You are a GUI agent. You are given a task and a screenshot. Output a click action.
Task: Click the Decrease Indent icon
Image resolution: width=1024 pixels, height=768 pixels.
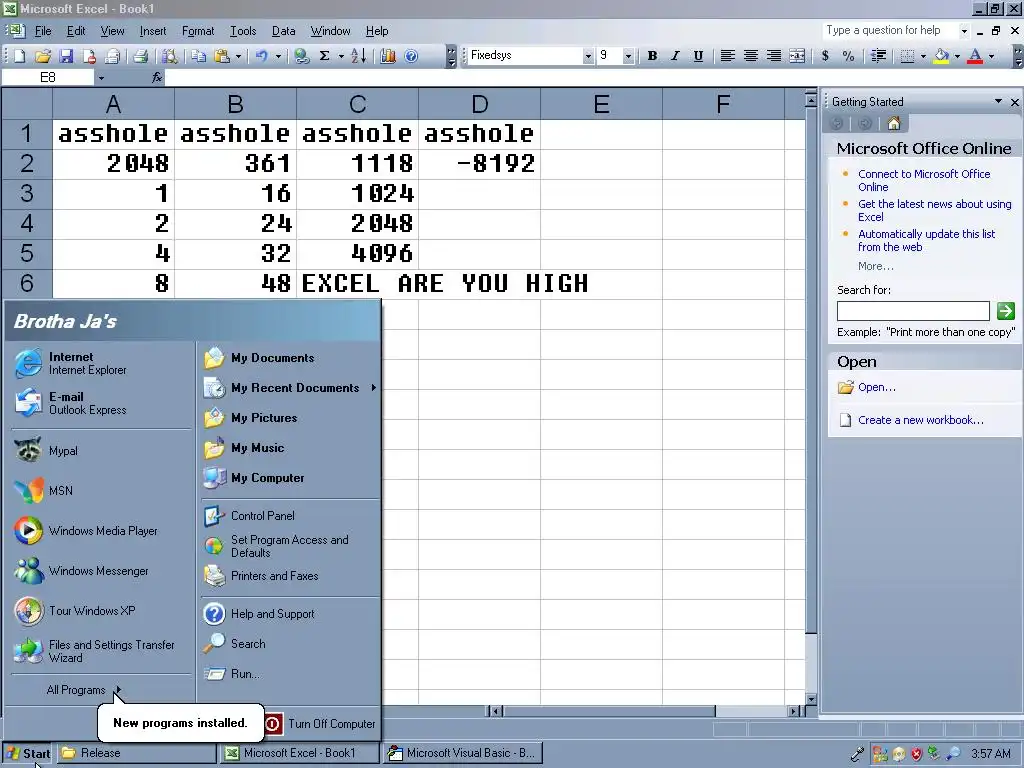878,56
